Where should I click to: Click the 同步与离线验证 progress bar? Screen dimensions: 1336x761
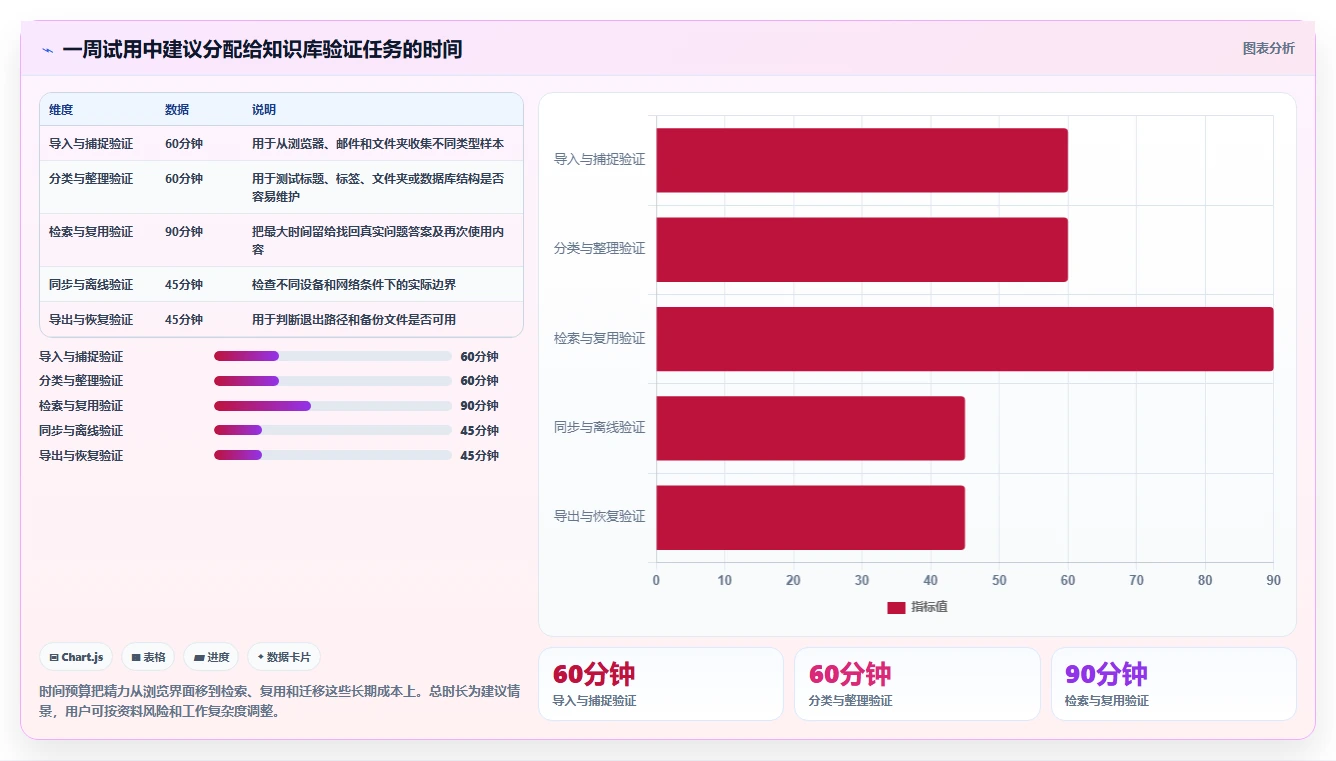(x=333, y=431)
